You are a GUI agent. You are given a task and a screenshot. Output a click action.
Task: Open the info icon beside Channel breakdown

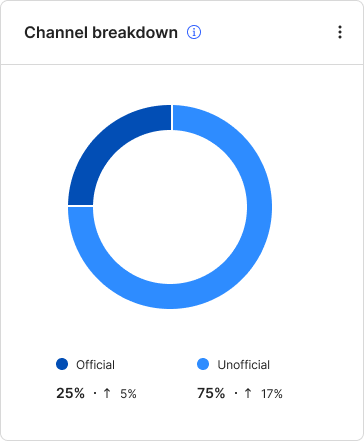(x=194, y=32)
